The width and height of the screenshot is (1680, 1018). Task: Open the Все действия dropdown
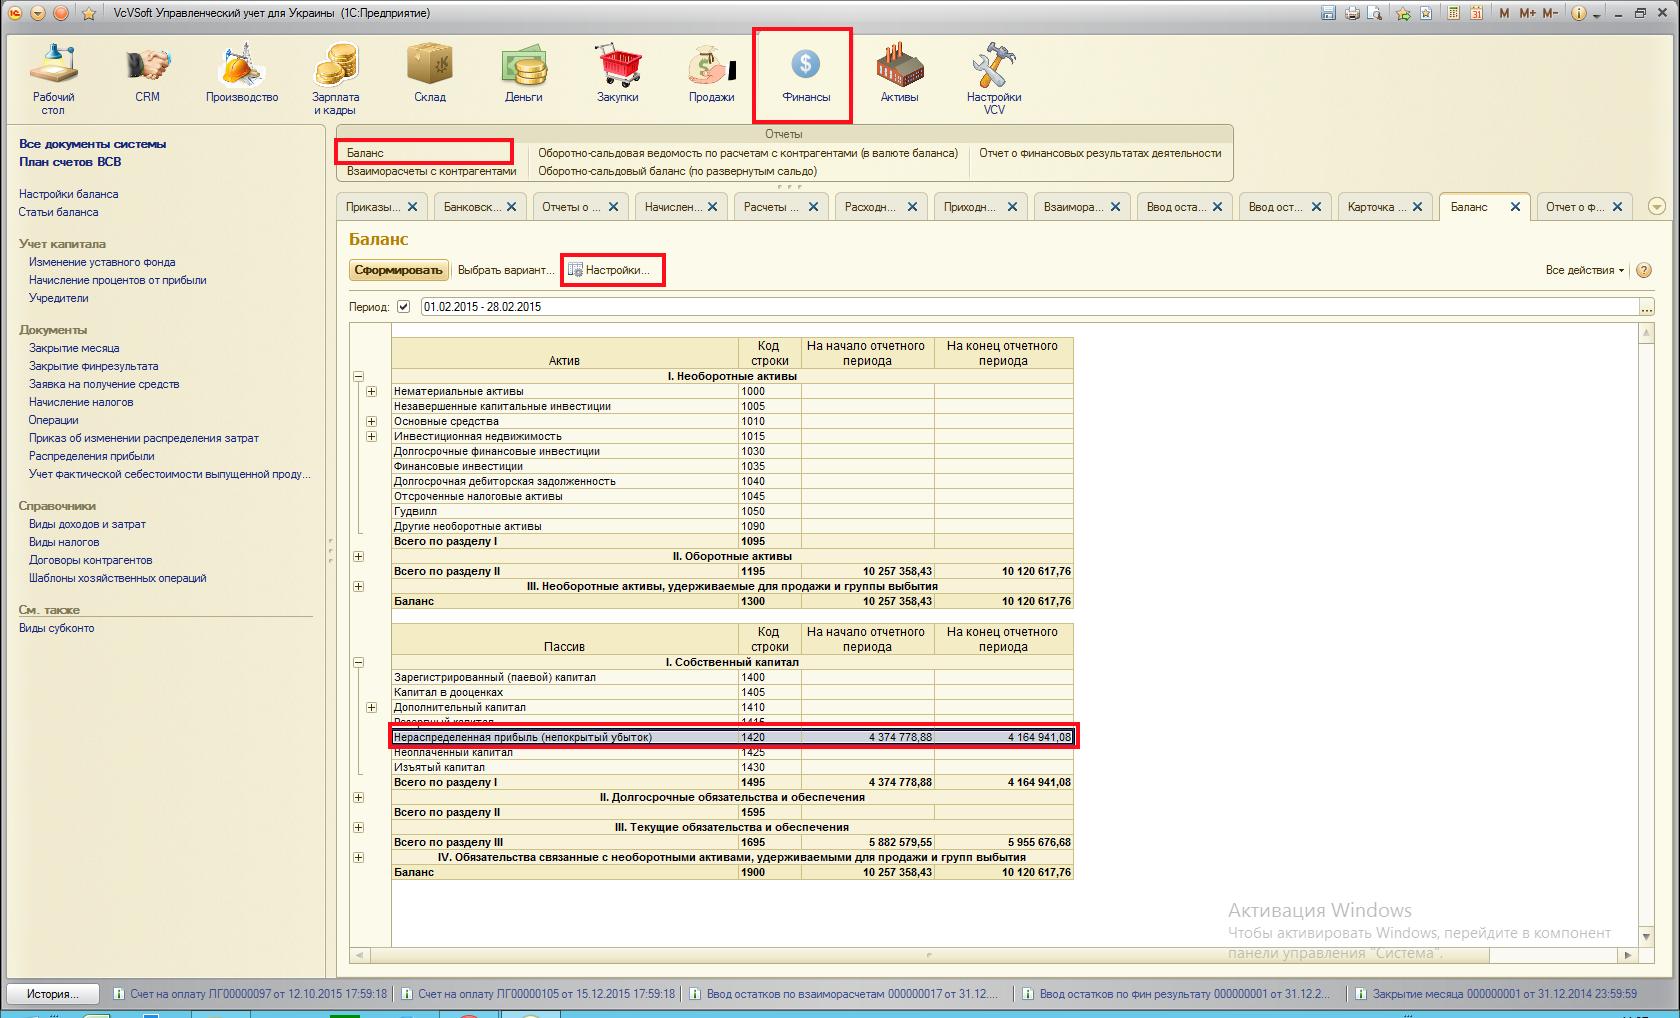(x=1584, y=270)
